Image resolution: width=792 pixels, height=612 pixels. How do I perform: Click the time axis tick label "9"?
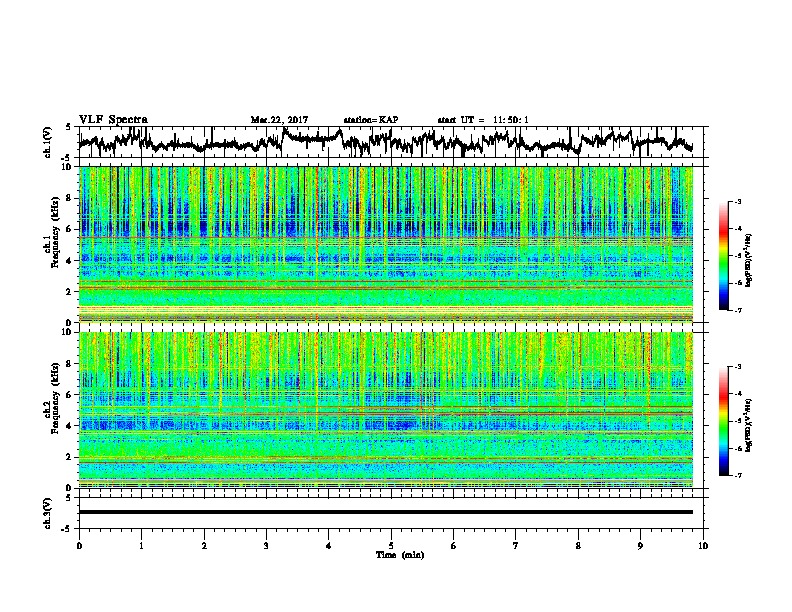tap(640, 546)
